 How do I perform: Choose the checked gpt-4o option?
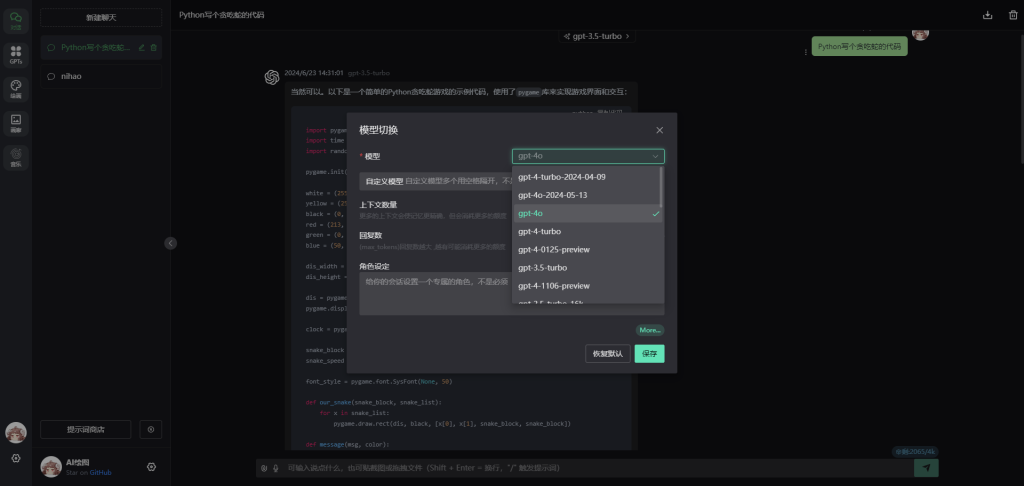[588, 214]
